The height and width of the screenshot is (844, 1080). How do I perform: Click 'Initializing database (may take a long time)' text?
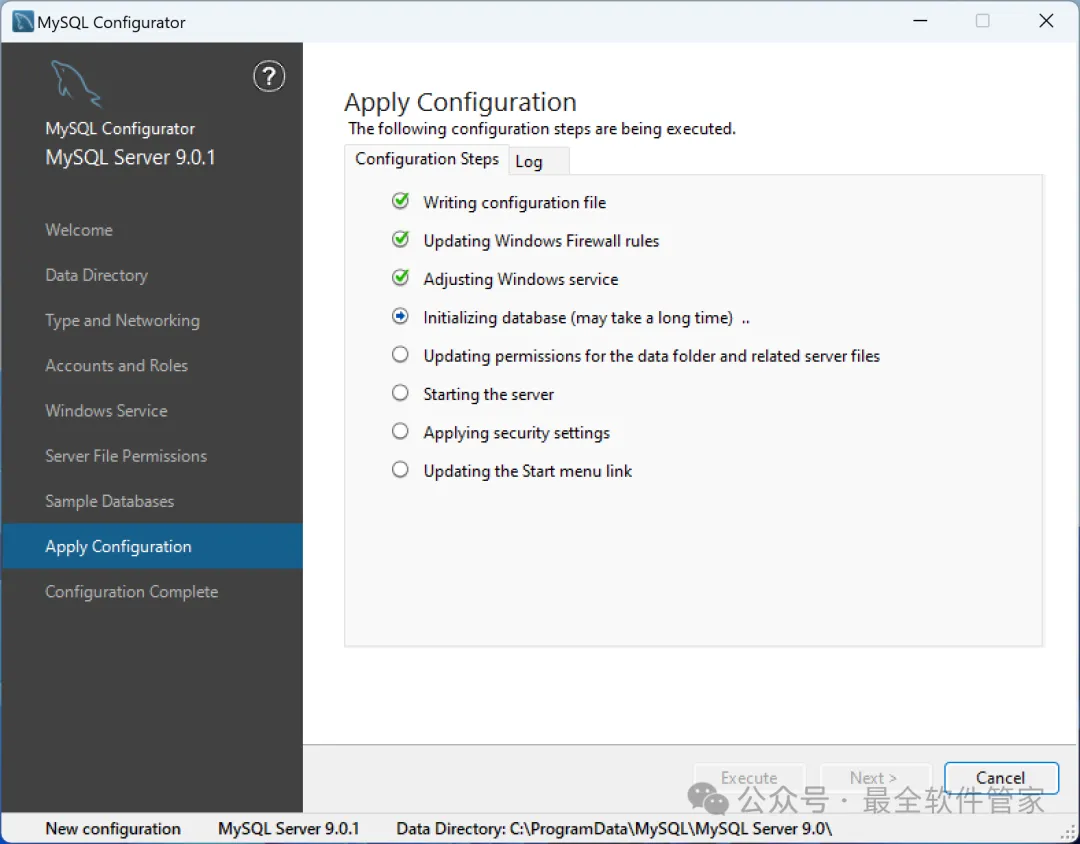(578, 318)
